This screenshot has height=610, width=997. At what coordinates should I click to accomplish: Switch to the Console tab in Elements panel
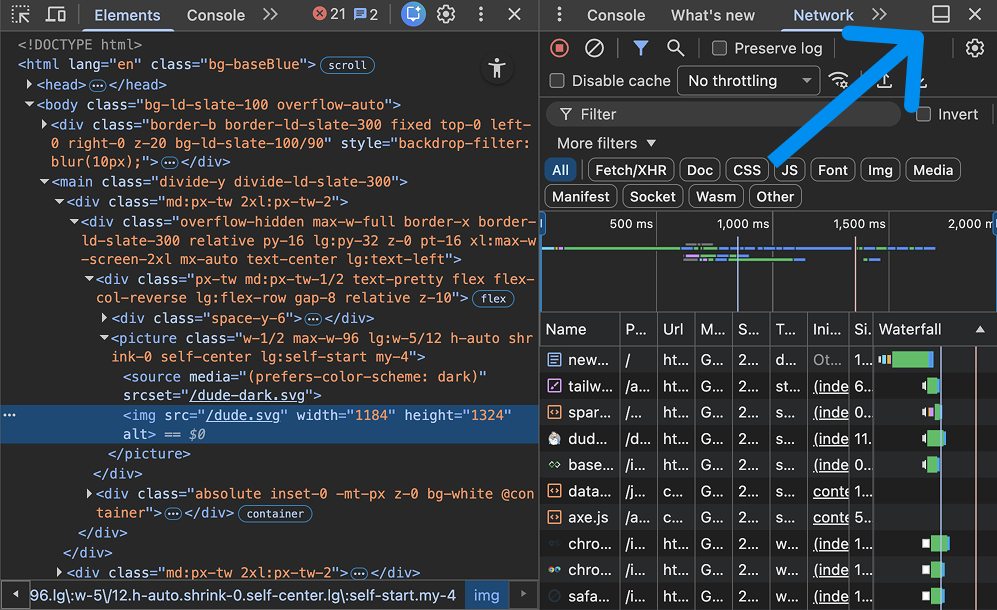(x=215, y=15)
